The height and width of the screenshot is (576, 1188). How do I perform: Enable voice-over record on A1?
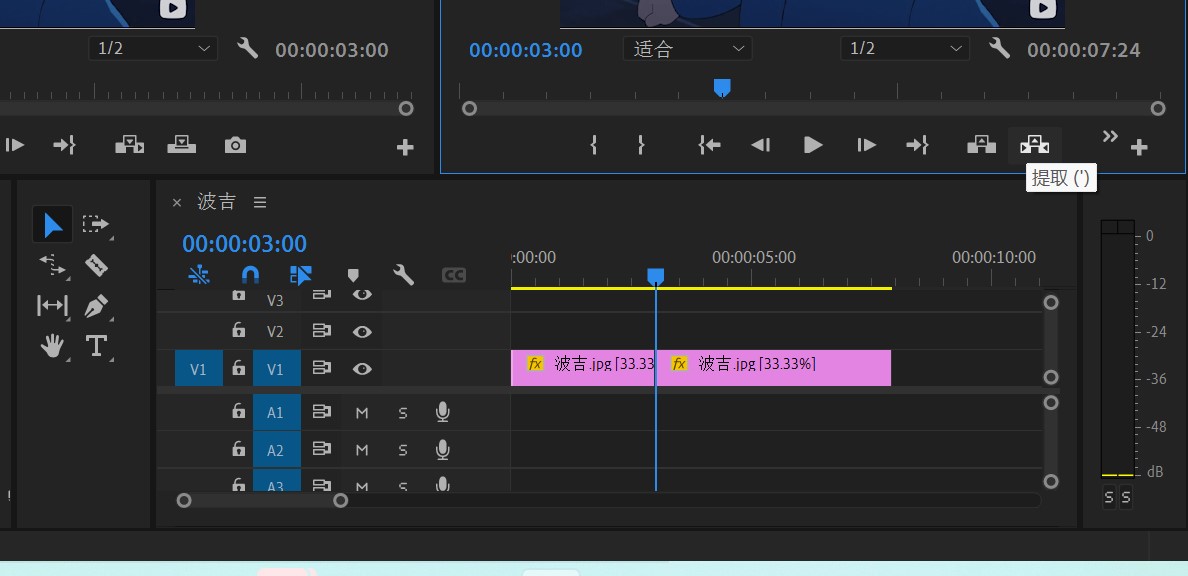click(x=443, y=412)
